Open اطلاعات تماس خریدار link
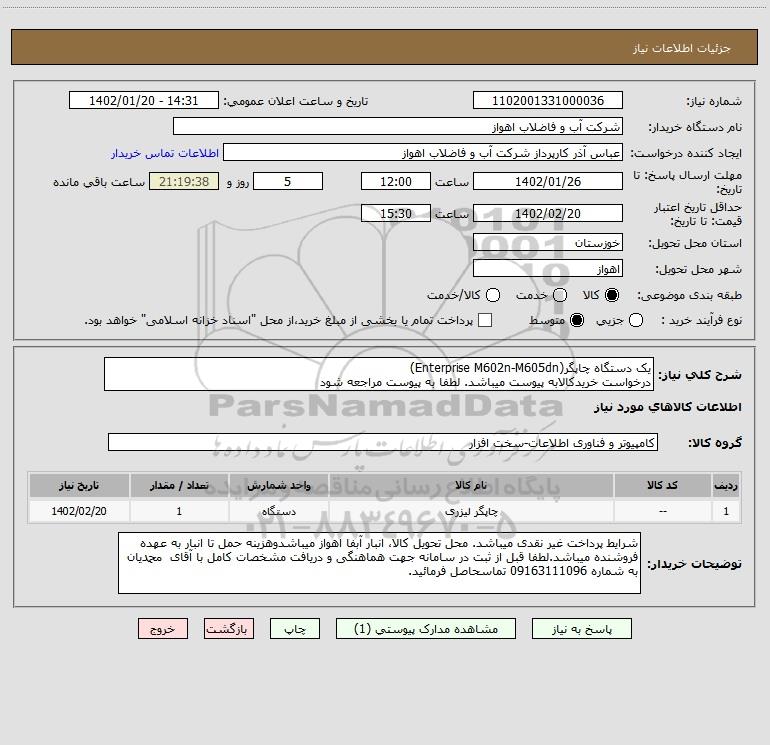The image size is (770, 745). [x=165, y=153]
